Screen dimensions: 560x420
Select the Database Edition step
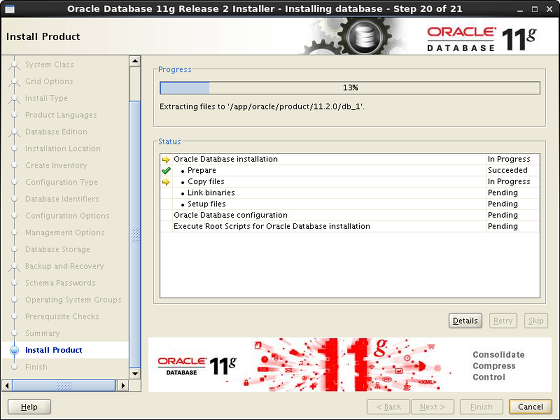56,132
